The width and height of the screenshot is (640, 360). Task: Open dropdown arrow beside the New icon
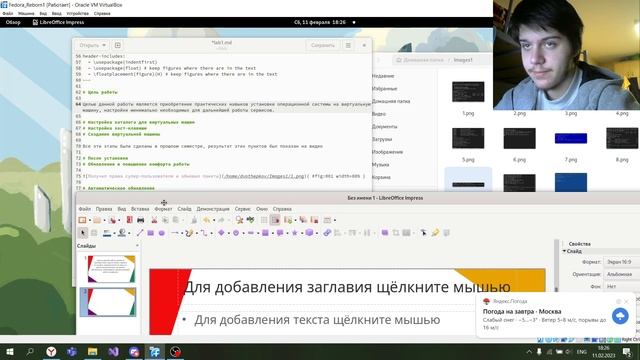click(89, 220)
